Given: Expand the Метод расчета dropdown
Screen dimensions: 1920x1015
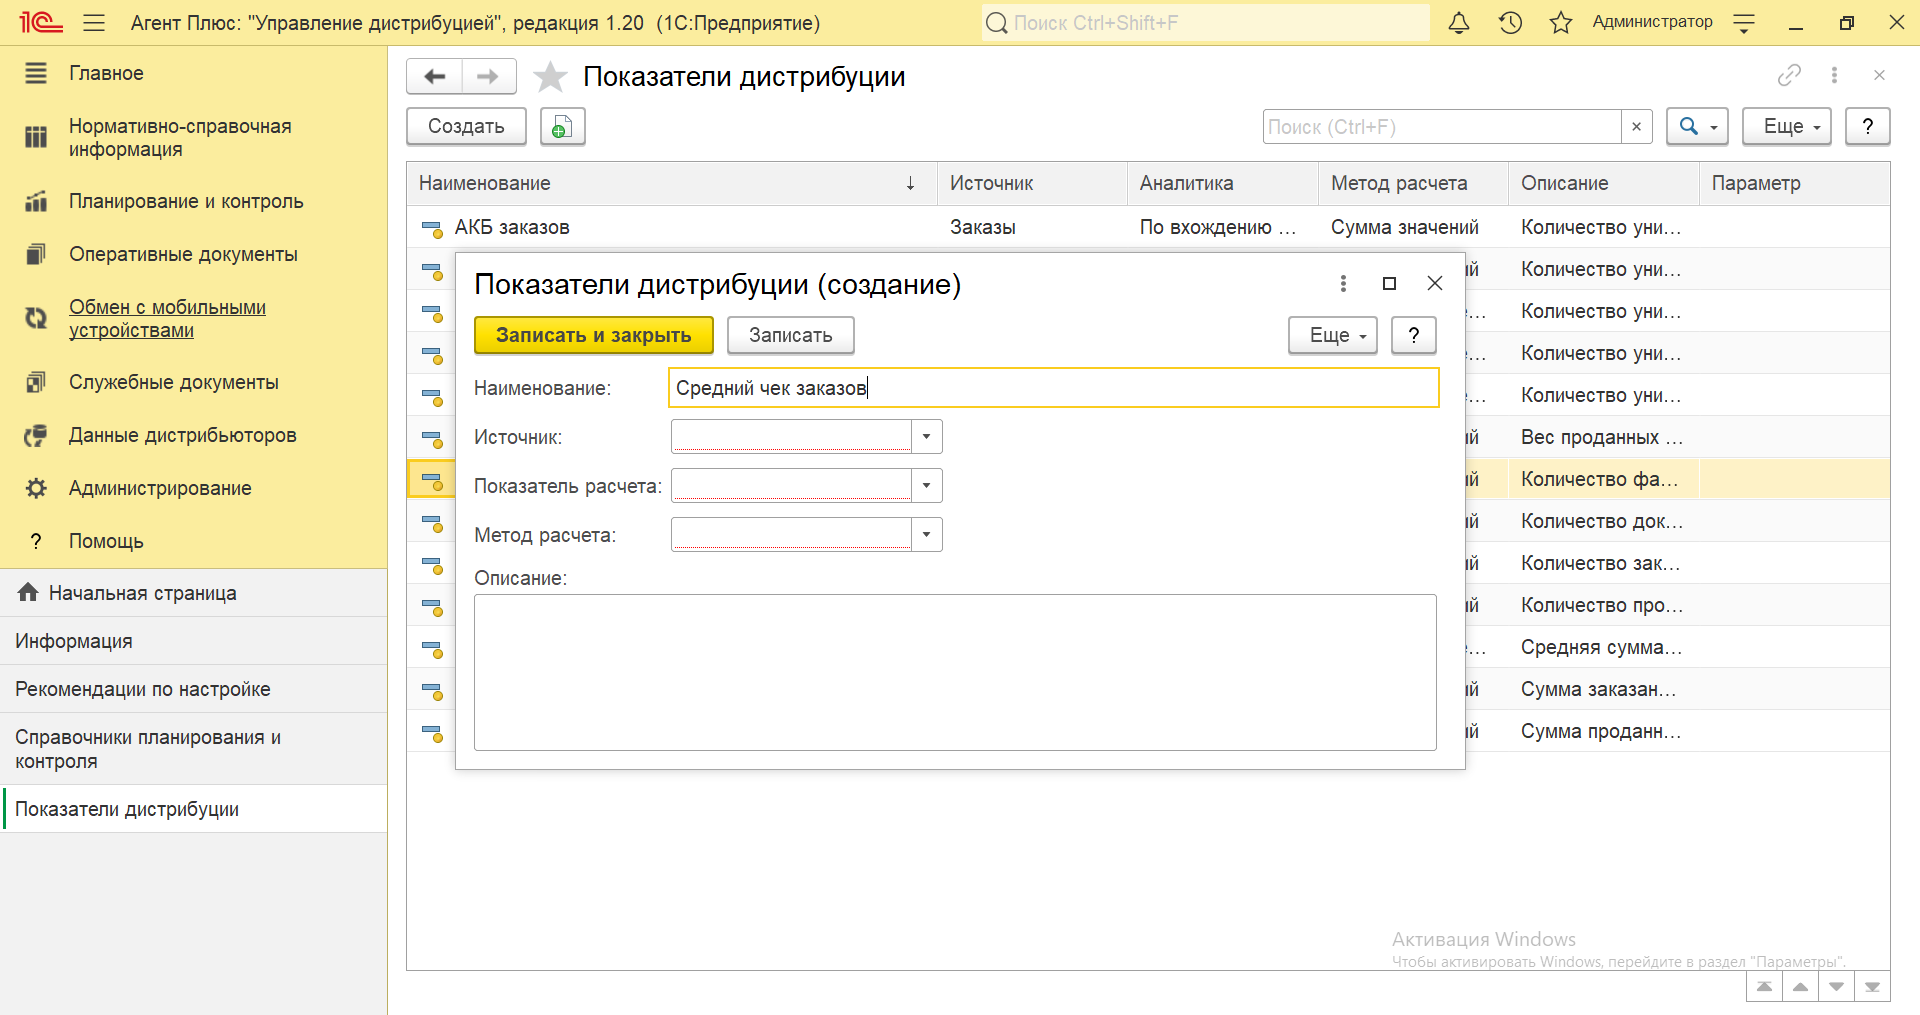Looking at the screenshot, I should pos(927,535).
